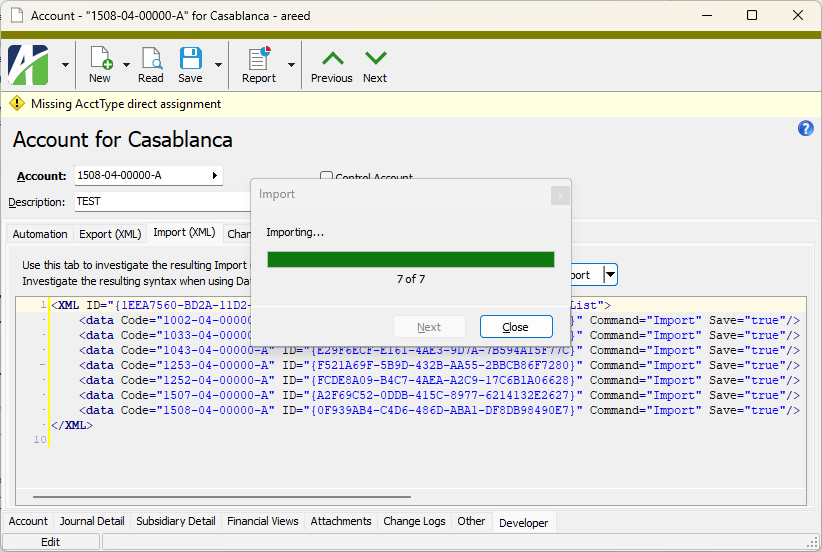This screenshot has height=552, width=822.
Task: Open the Import split-button dropdown arrow
Action: pyautogui.click(x=610, y=275)
